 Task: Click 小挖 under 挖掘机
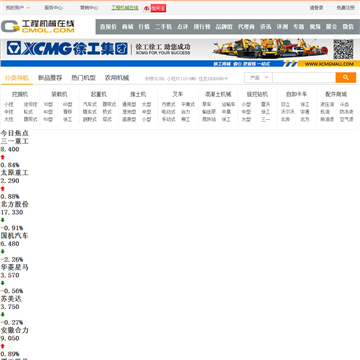click(x=9, y=104)
